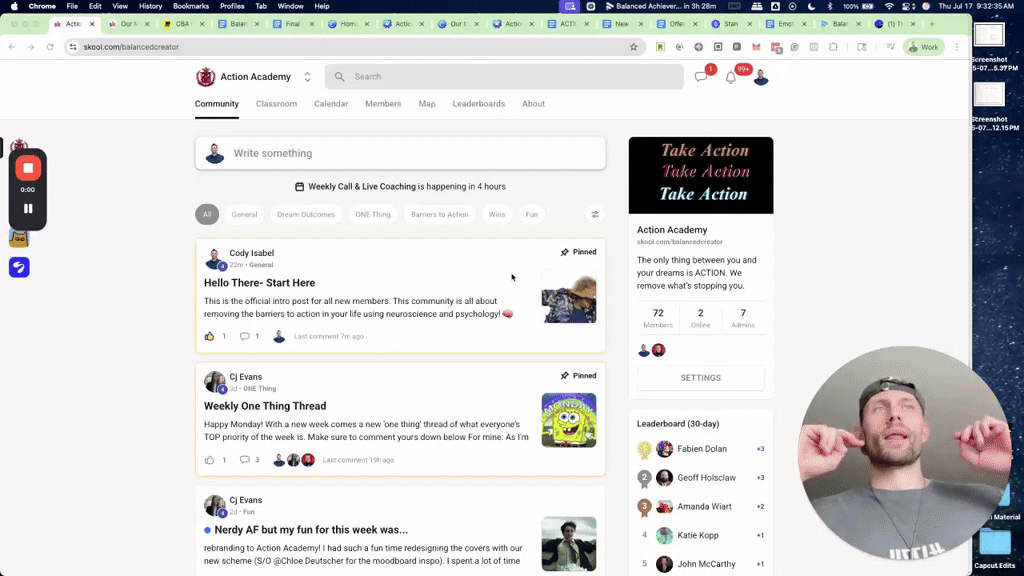Image resolution: width=1024 pixels, height=576 pixels.
Task: Switch to the Calendar tab
Action: tap(331, 104)
